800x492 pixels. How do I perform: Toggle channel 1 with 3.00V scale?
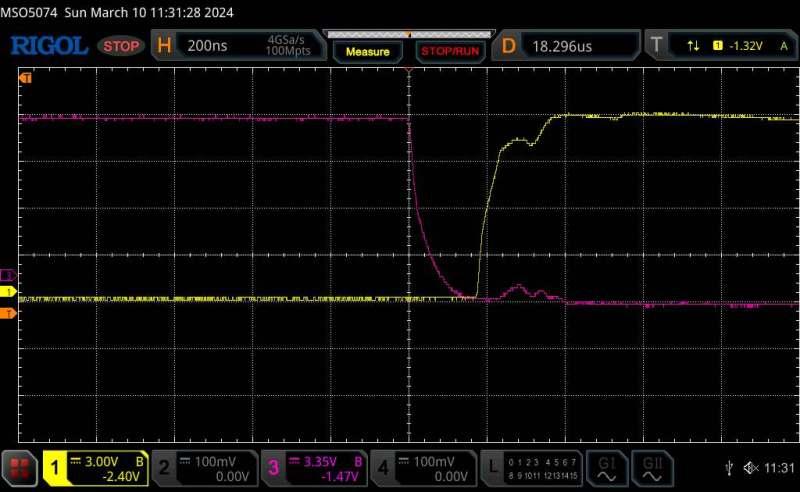click(95, 467)
